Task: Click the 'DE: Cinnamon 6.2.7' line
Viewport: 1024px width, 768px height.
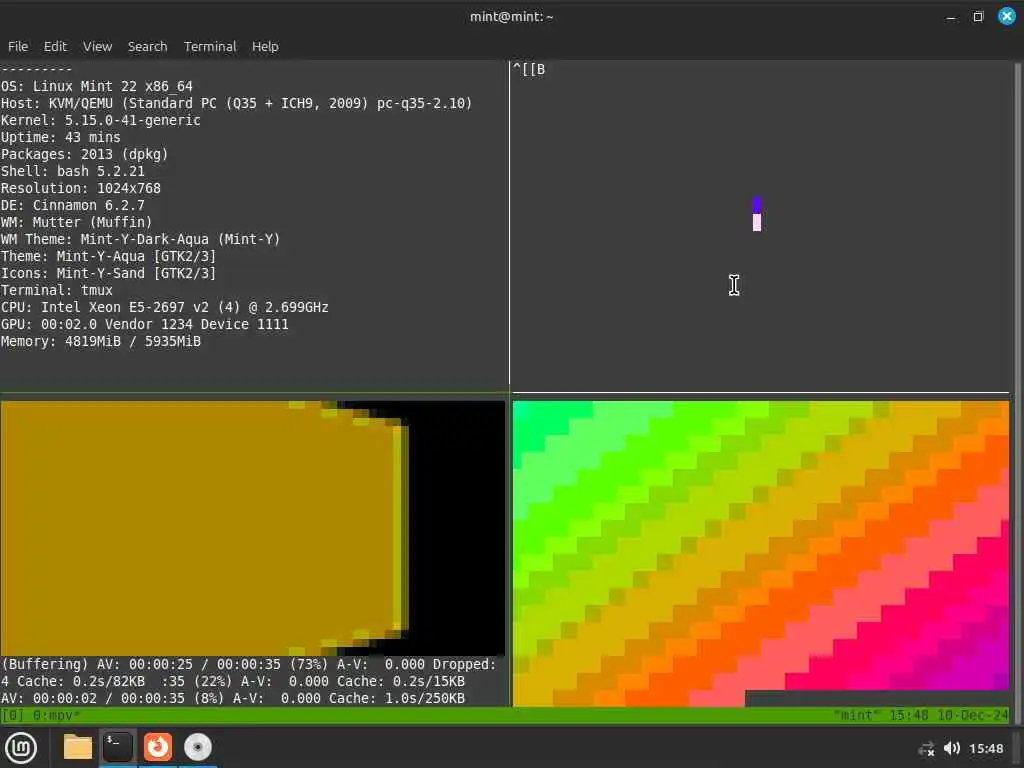Action: (72, 205)
